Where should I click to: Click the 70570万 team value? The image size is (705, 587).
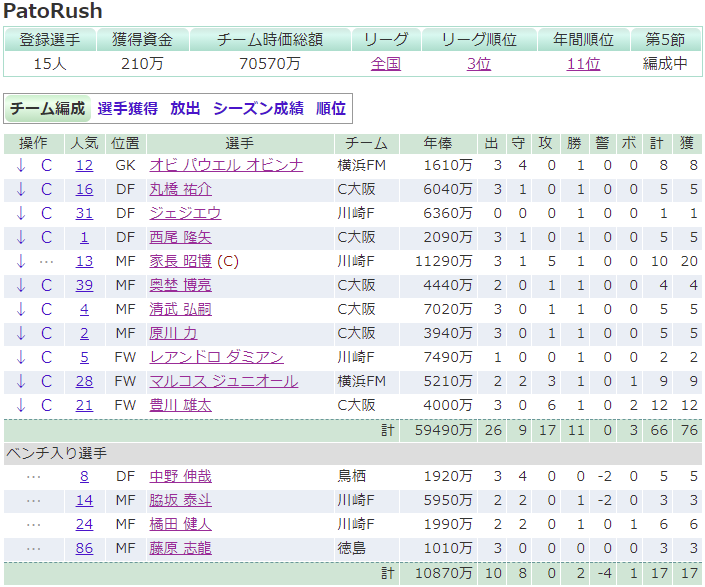(270, 64)
